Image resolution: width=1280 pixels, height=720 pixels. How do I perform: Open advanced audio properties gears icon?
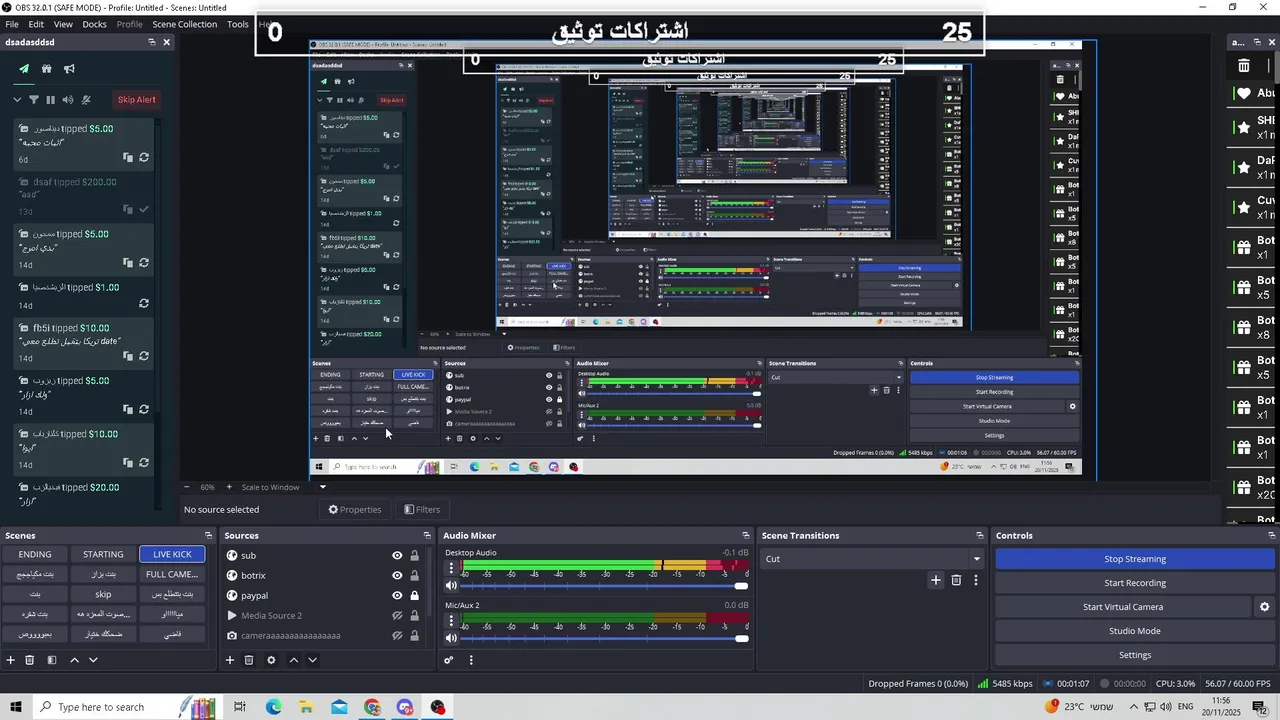click(x=449, y=660)
